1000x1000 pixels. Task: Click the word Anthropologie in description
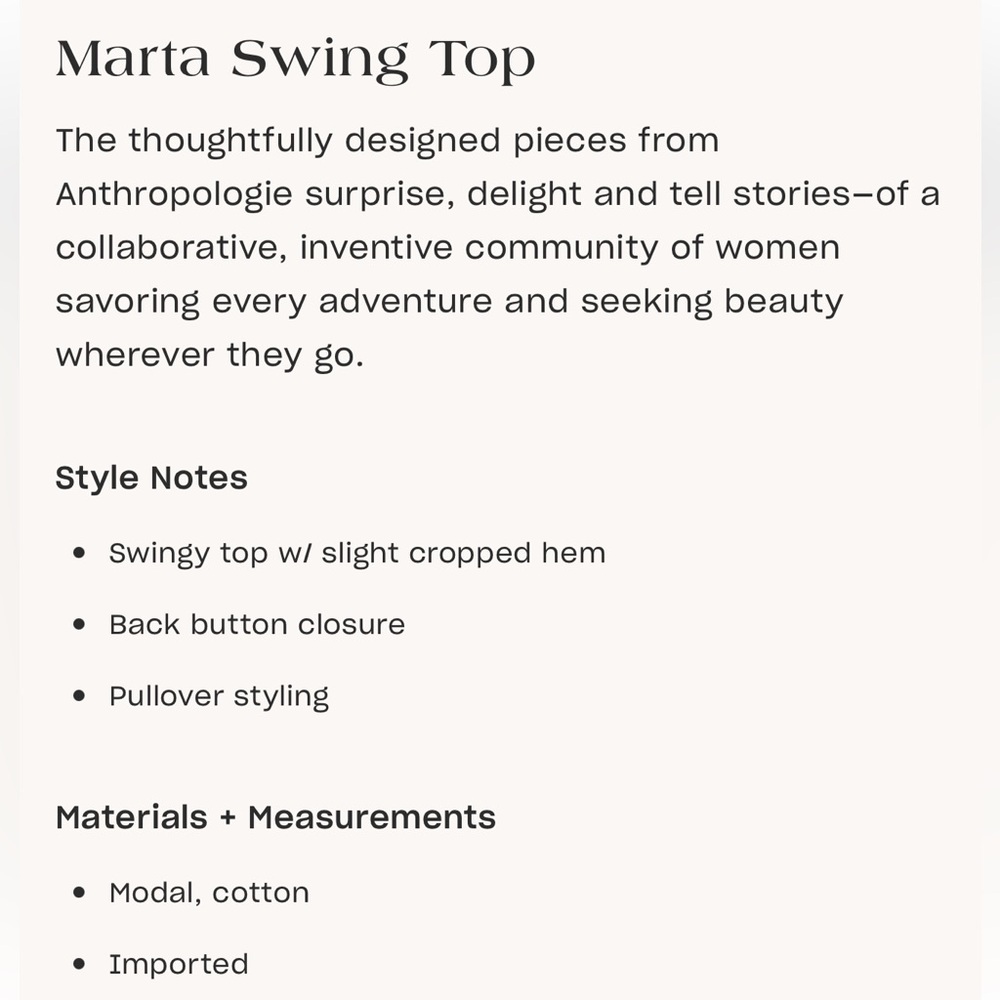pos(174,195)
